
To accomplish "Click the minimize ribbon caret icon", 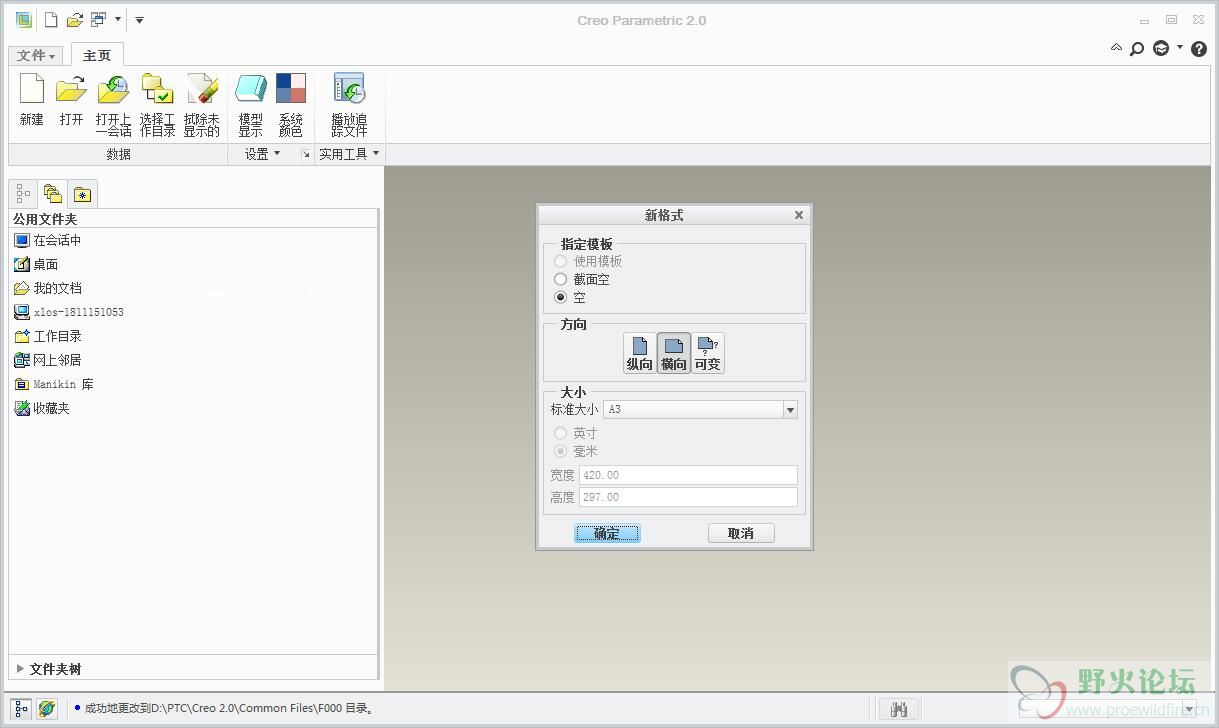I will (1116, 47).
